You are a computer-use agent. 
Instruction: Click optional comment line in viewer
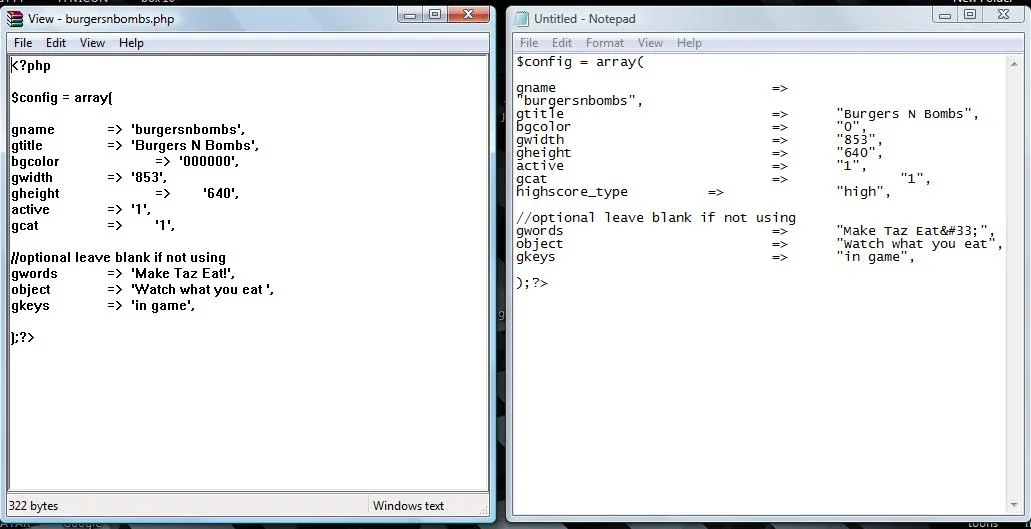tap(118, 258)
